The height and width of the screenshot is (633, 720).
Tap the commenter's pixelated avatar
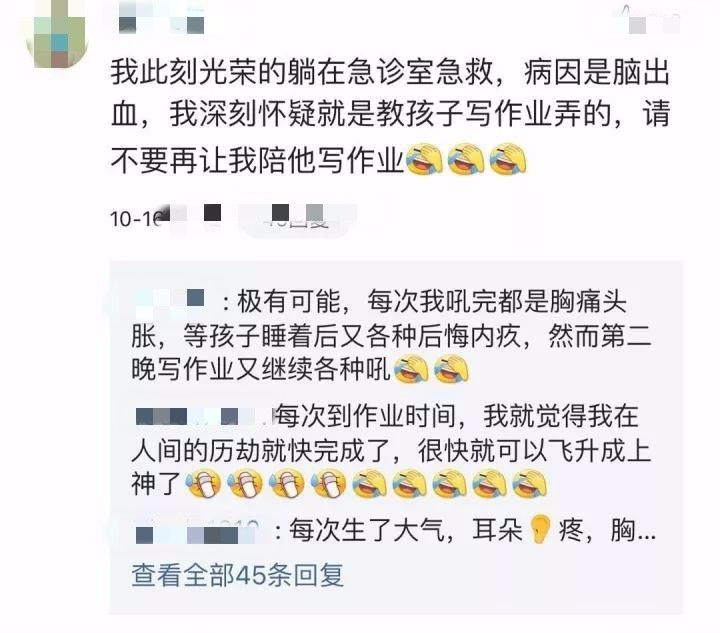[58, 35]
